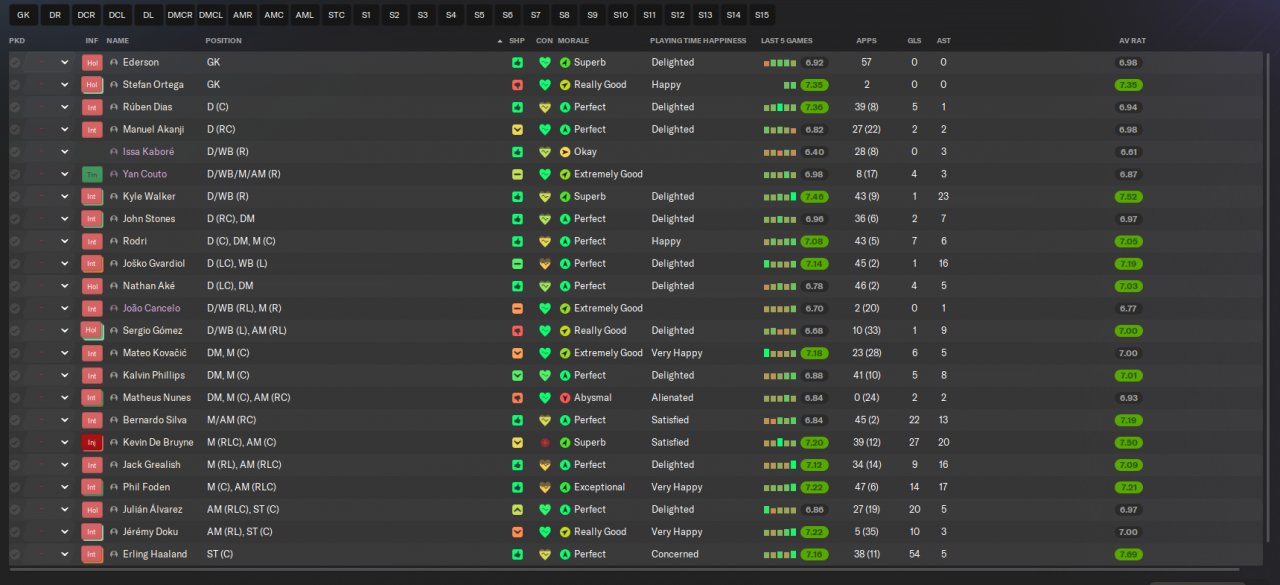Viewport: 1280px width, 585px height.
Task: Click Yan Couto's green Trn status badge
Action: click(x=92, y=174)
